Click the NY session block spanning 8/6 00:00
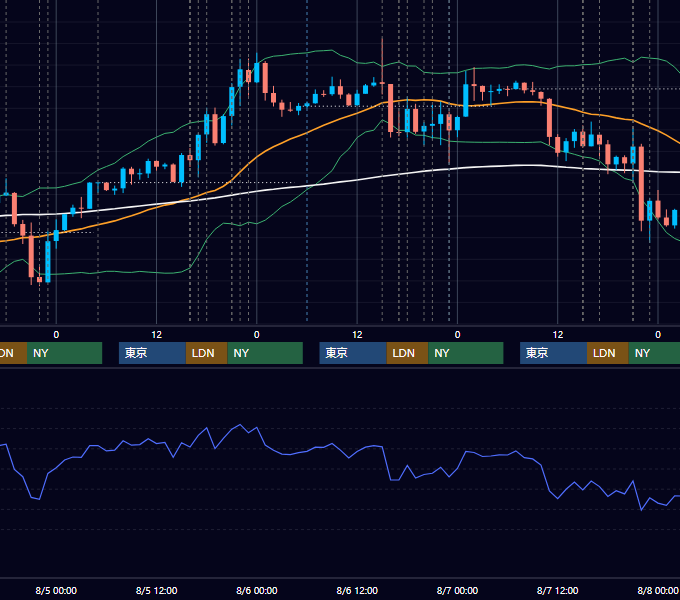 coord(265,353)
